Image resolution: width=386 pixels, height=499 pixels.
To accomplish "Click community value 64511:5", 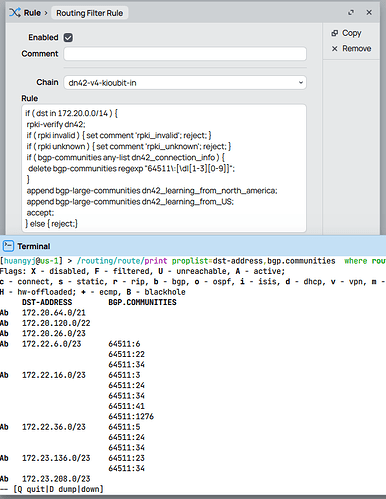I will coord(124,427).
